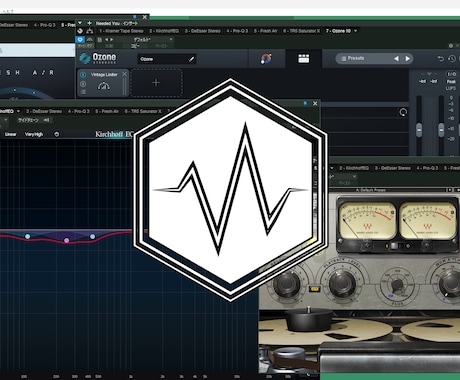The height and width of the screenshot is (380, 460).
Task: Step to the next preset arrow in the Ozone window header
Action: (x=112, y=39)
